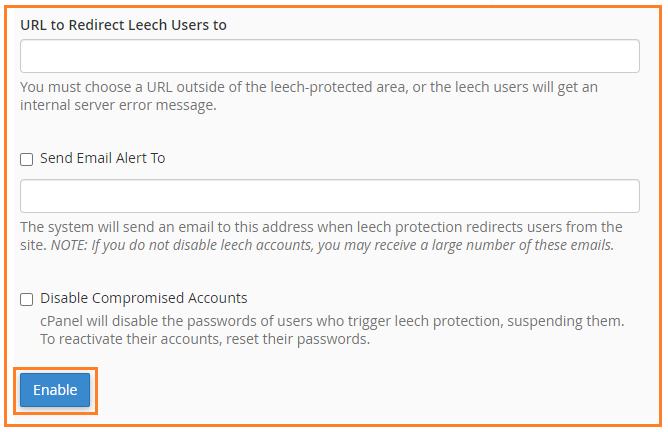Tick the Send Email Alert To checkbox
668x432 pixels.
pyautogui.click(x=26, y=159)
